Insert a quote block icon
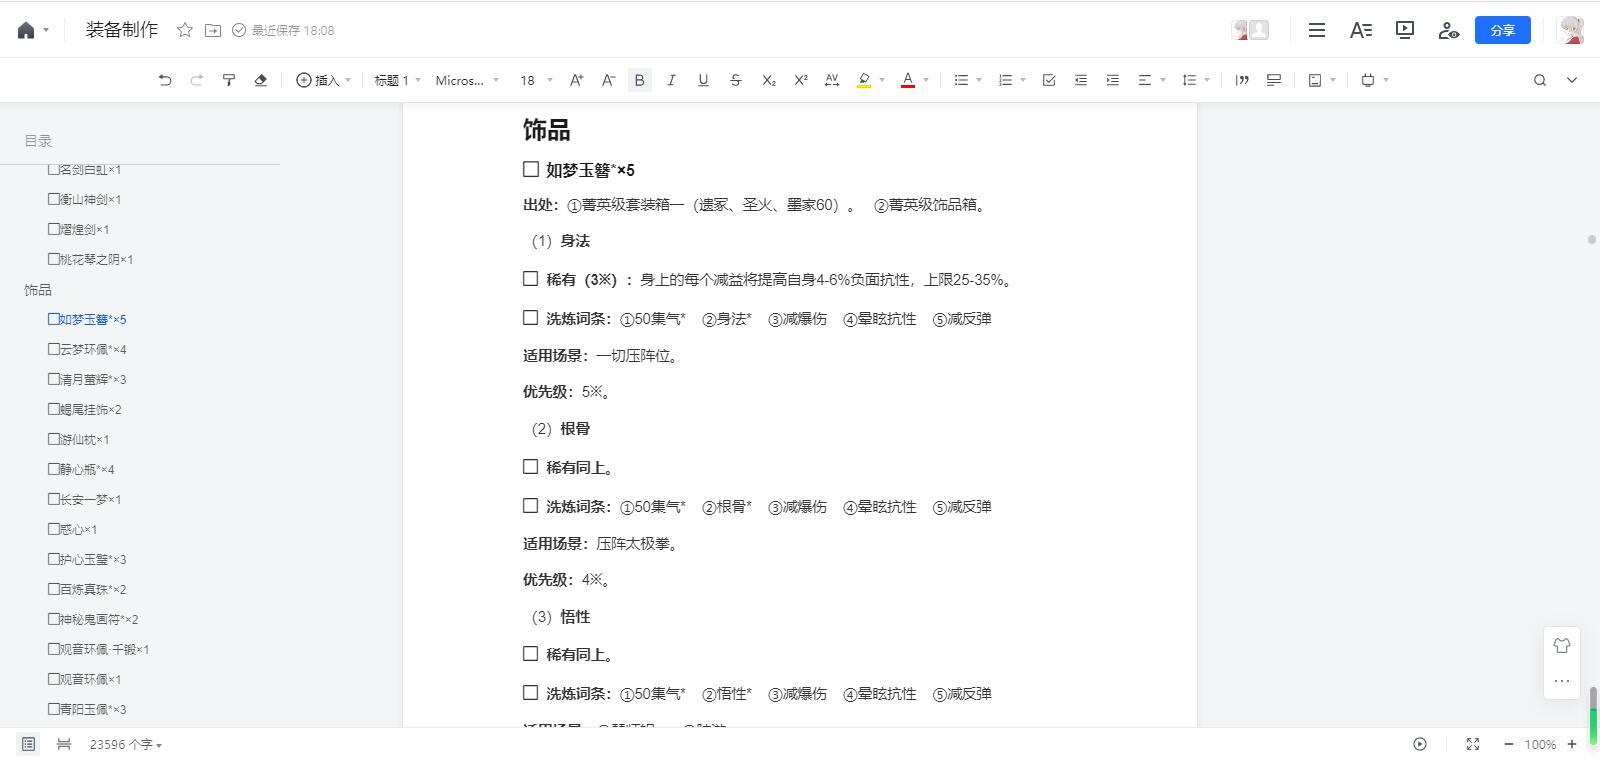Viewport: 1600px width, 759px height. [1242, 80]
